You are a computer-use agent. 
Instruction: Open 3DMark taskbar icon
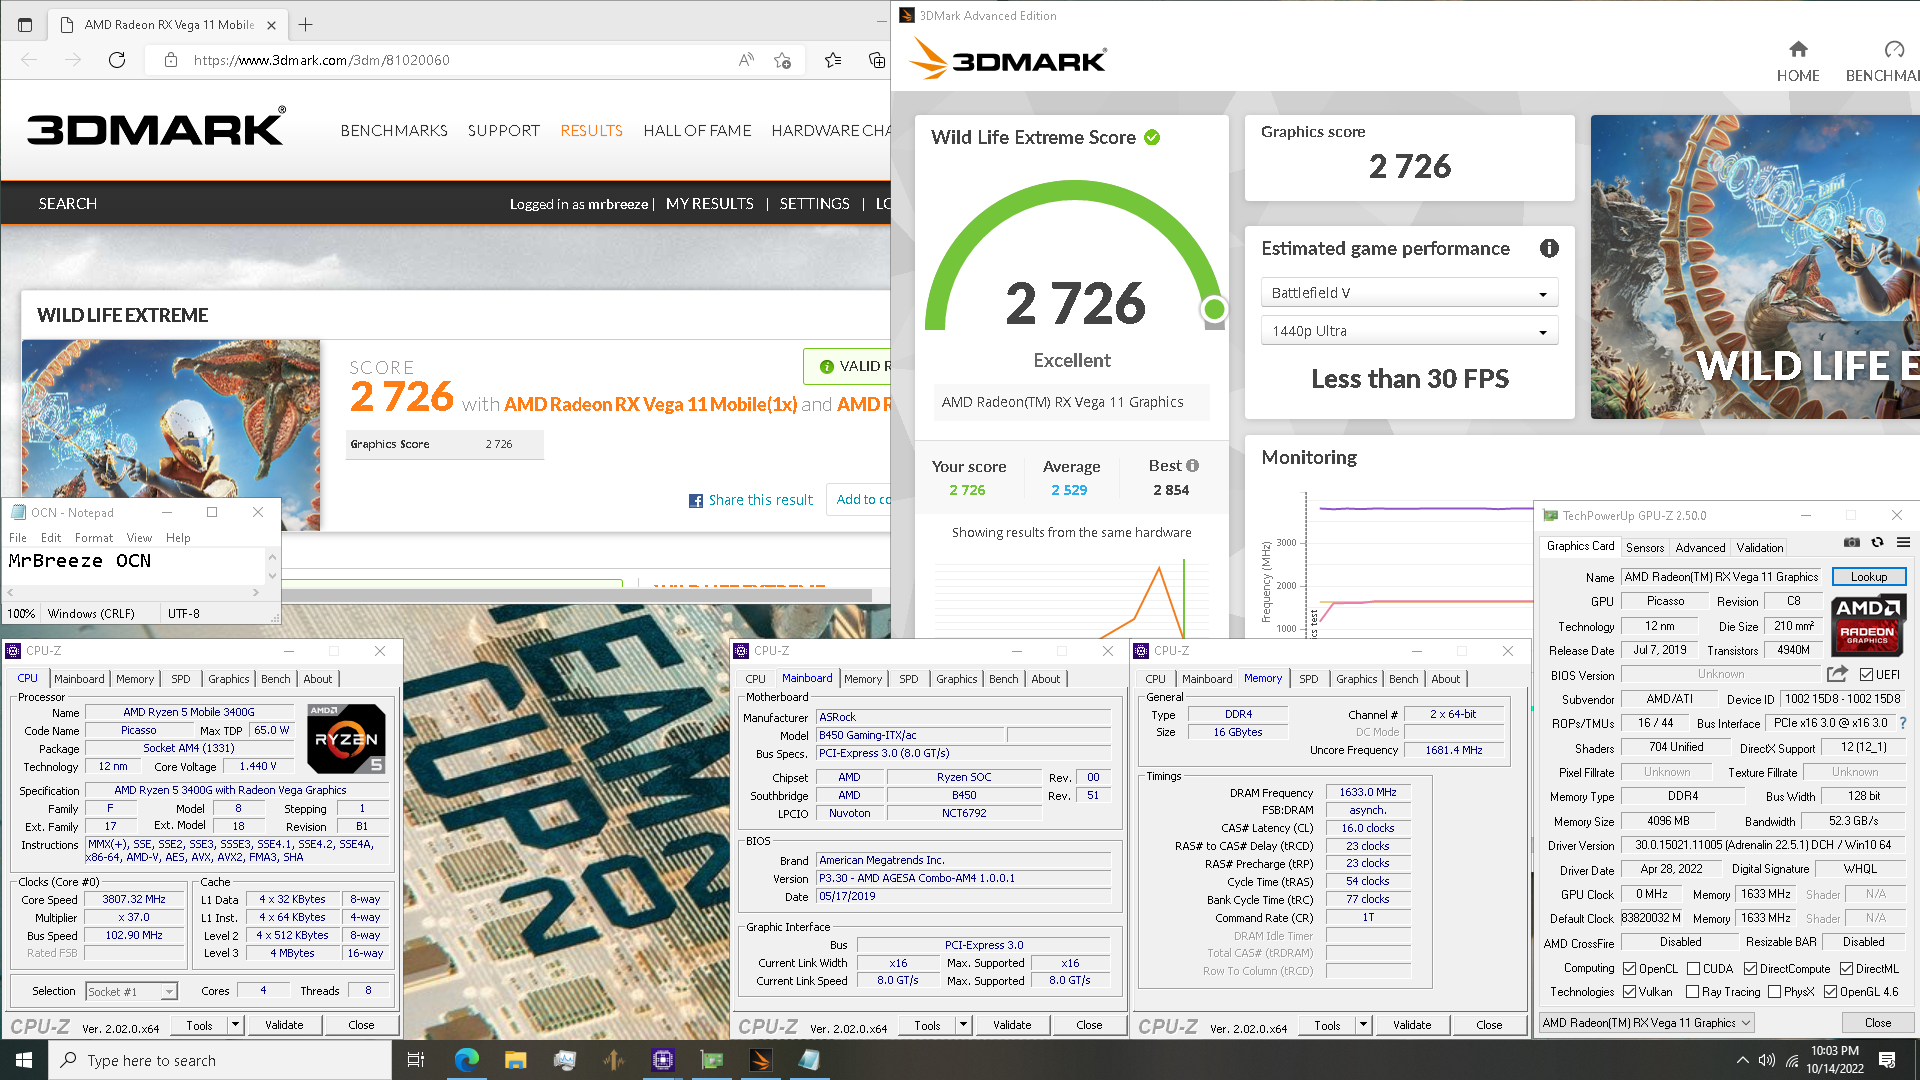pyautogui.click(x=760, y=1060)
